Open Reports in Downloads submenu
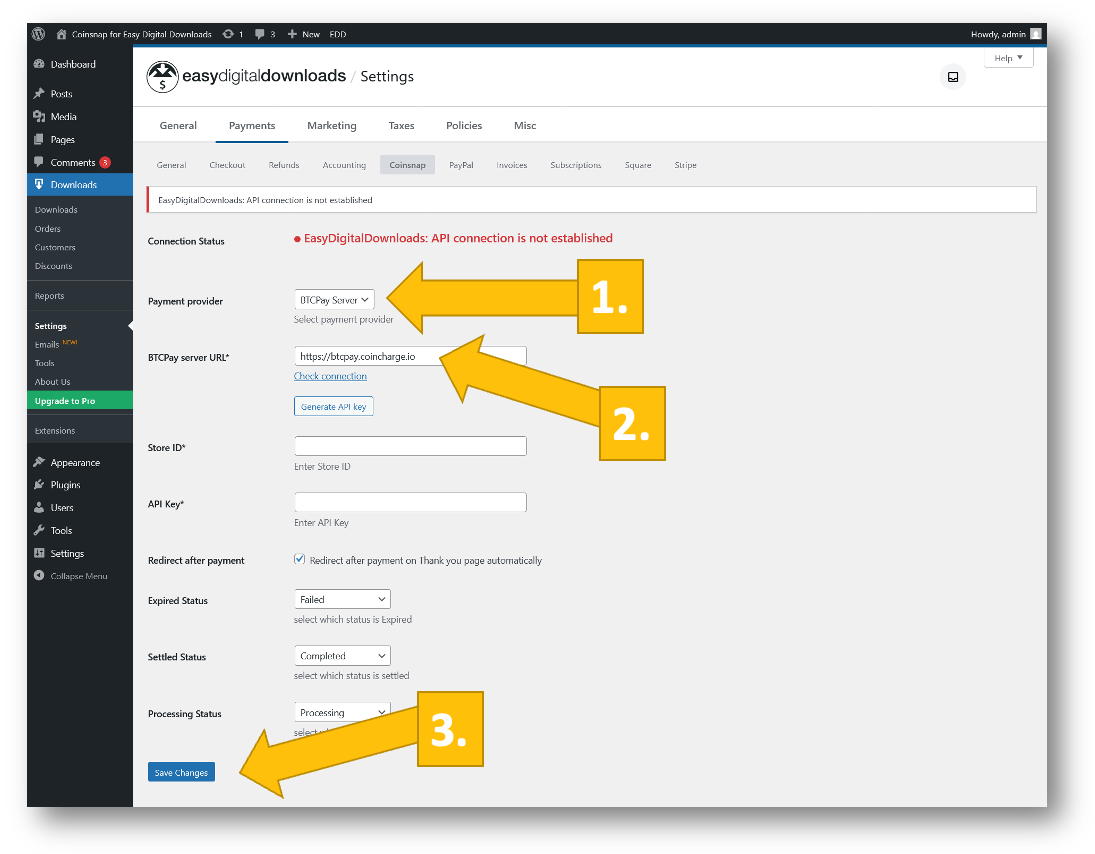Screen dimensions: 1095x854 49,296
